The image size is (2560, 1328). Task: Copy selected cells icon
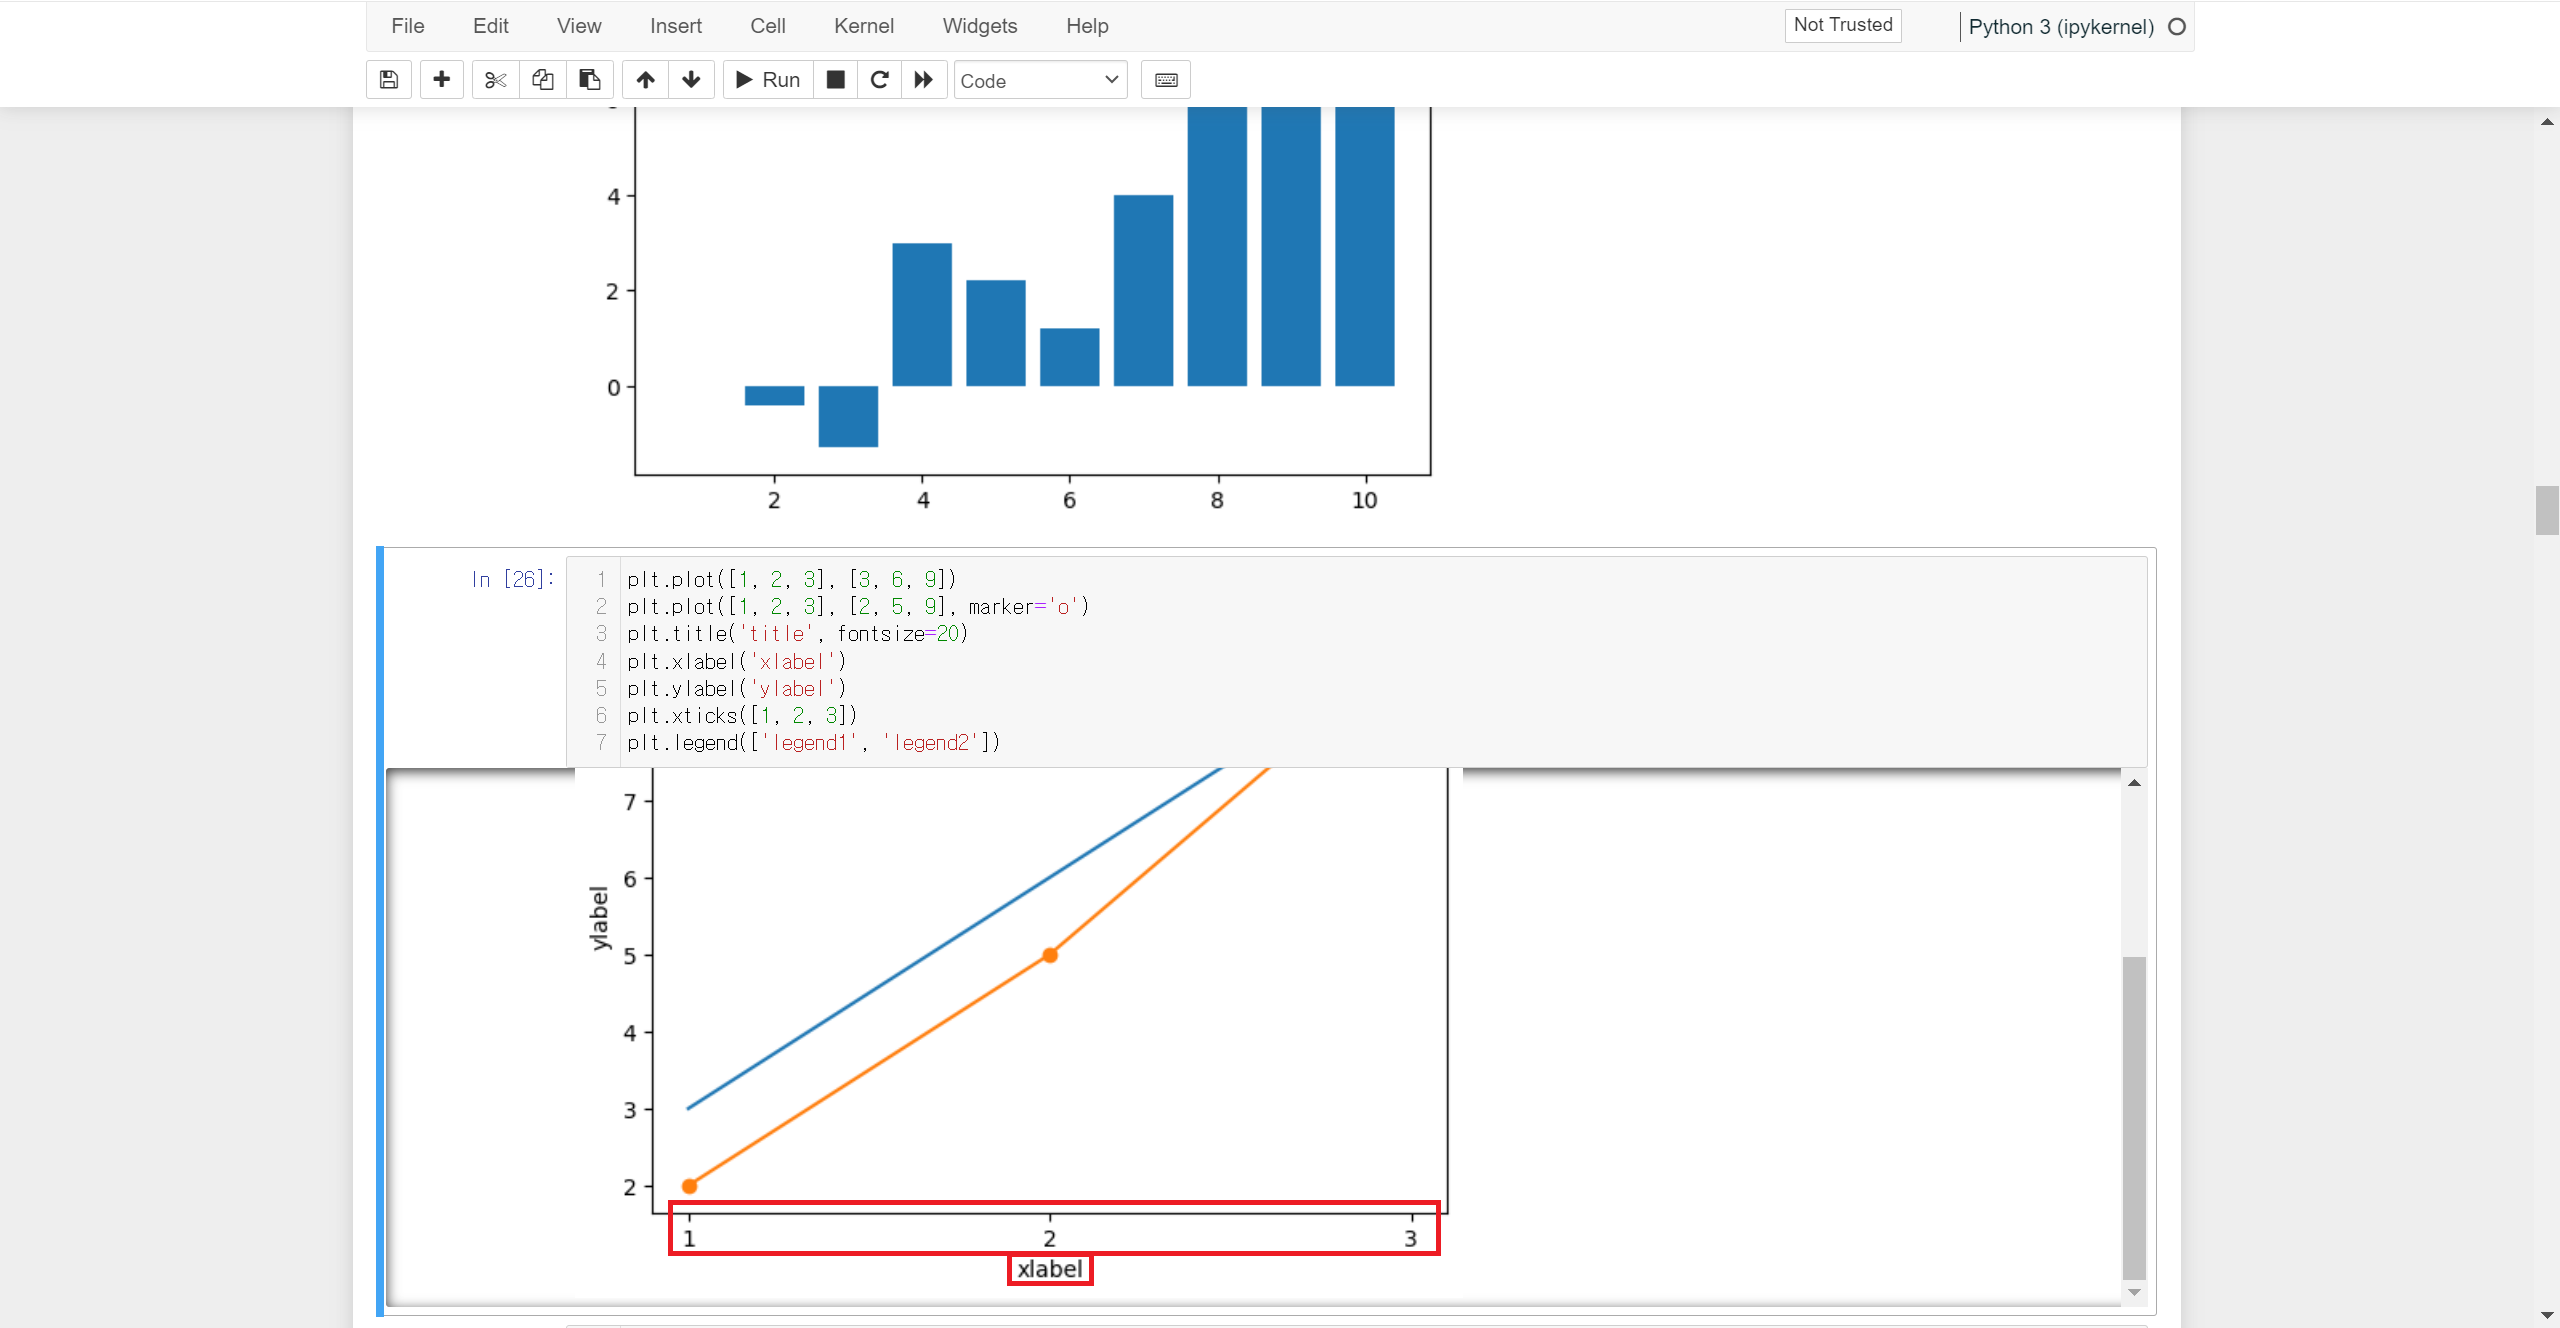[x=542, y=80]
